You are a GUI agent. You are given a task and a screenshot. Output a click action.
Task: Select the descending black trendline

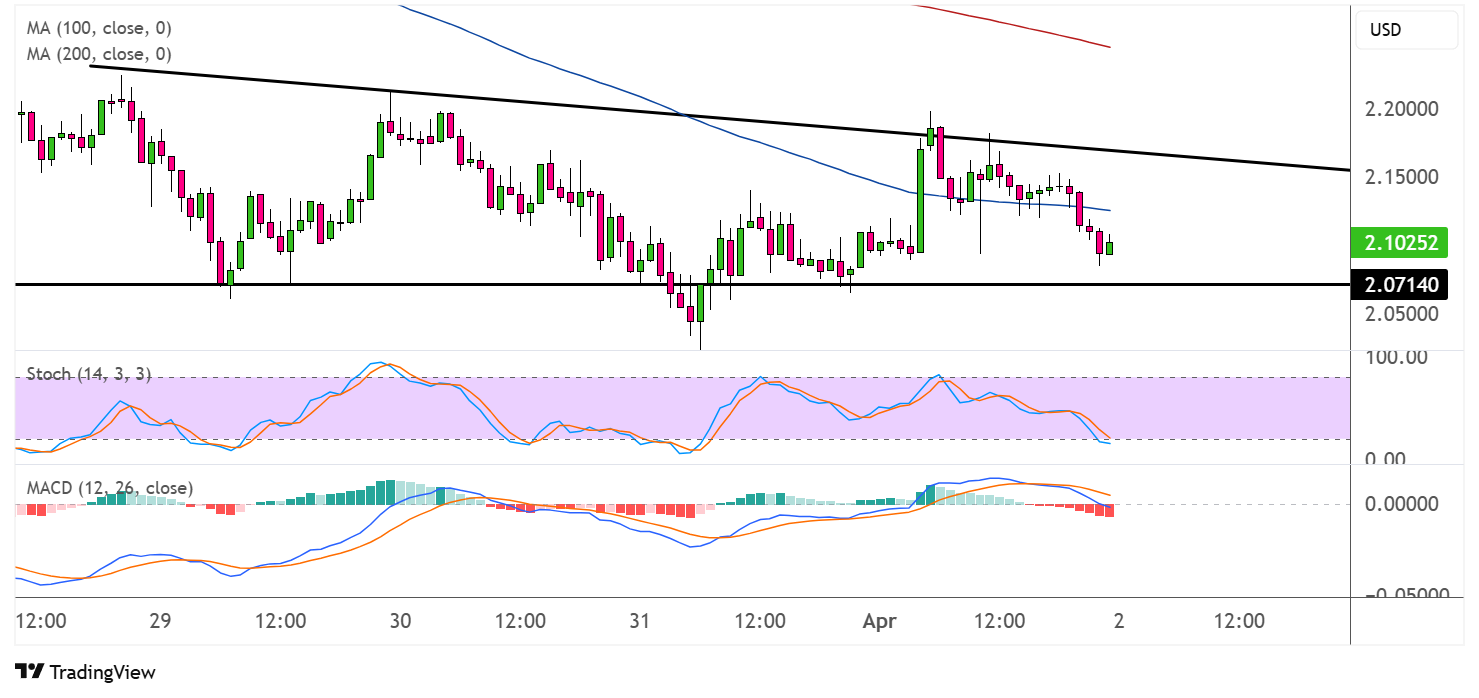[x=720, y=119]
